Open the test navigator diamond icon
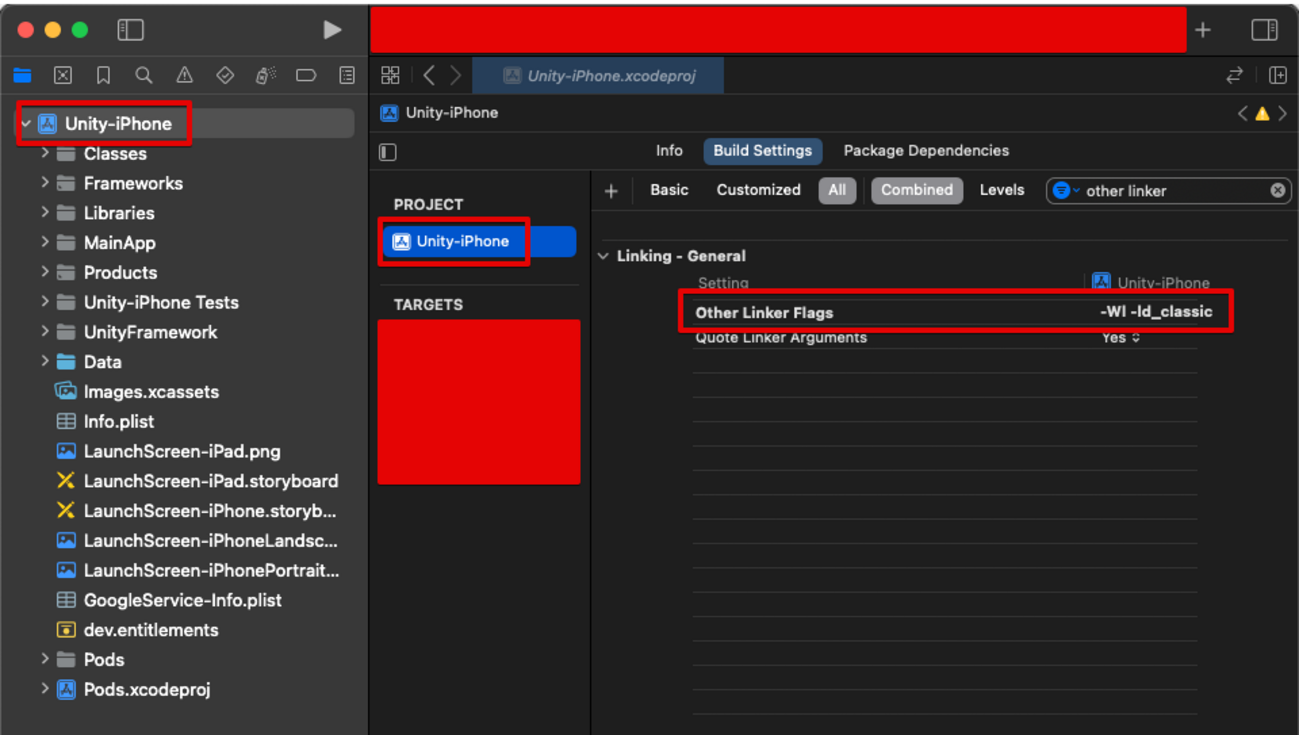 [x=225, y=76]
